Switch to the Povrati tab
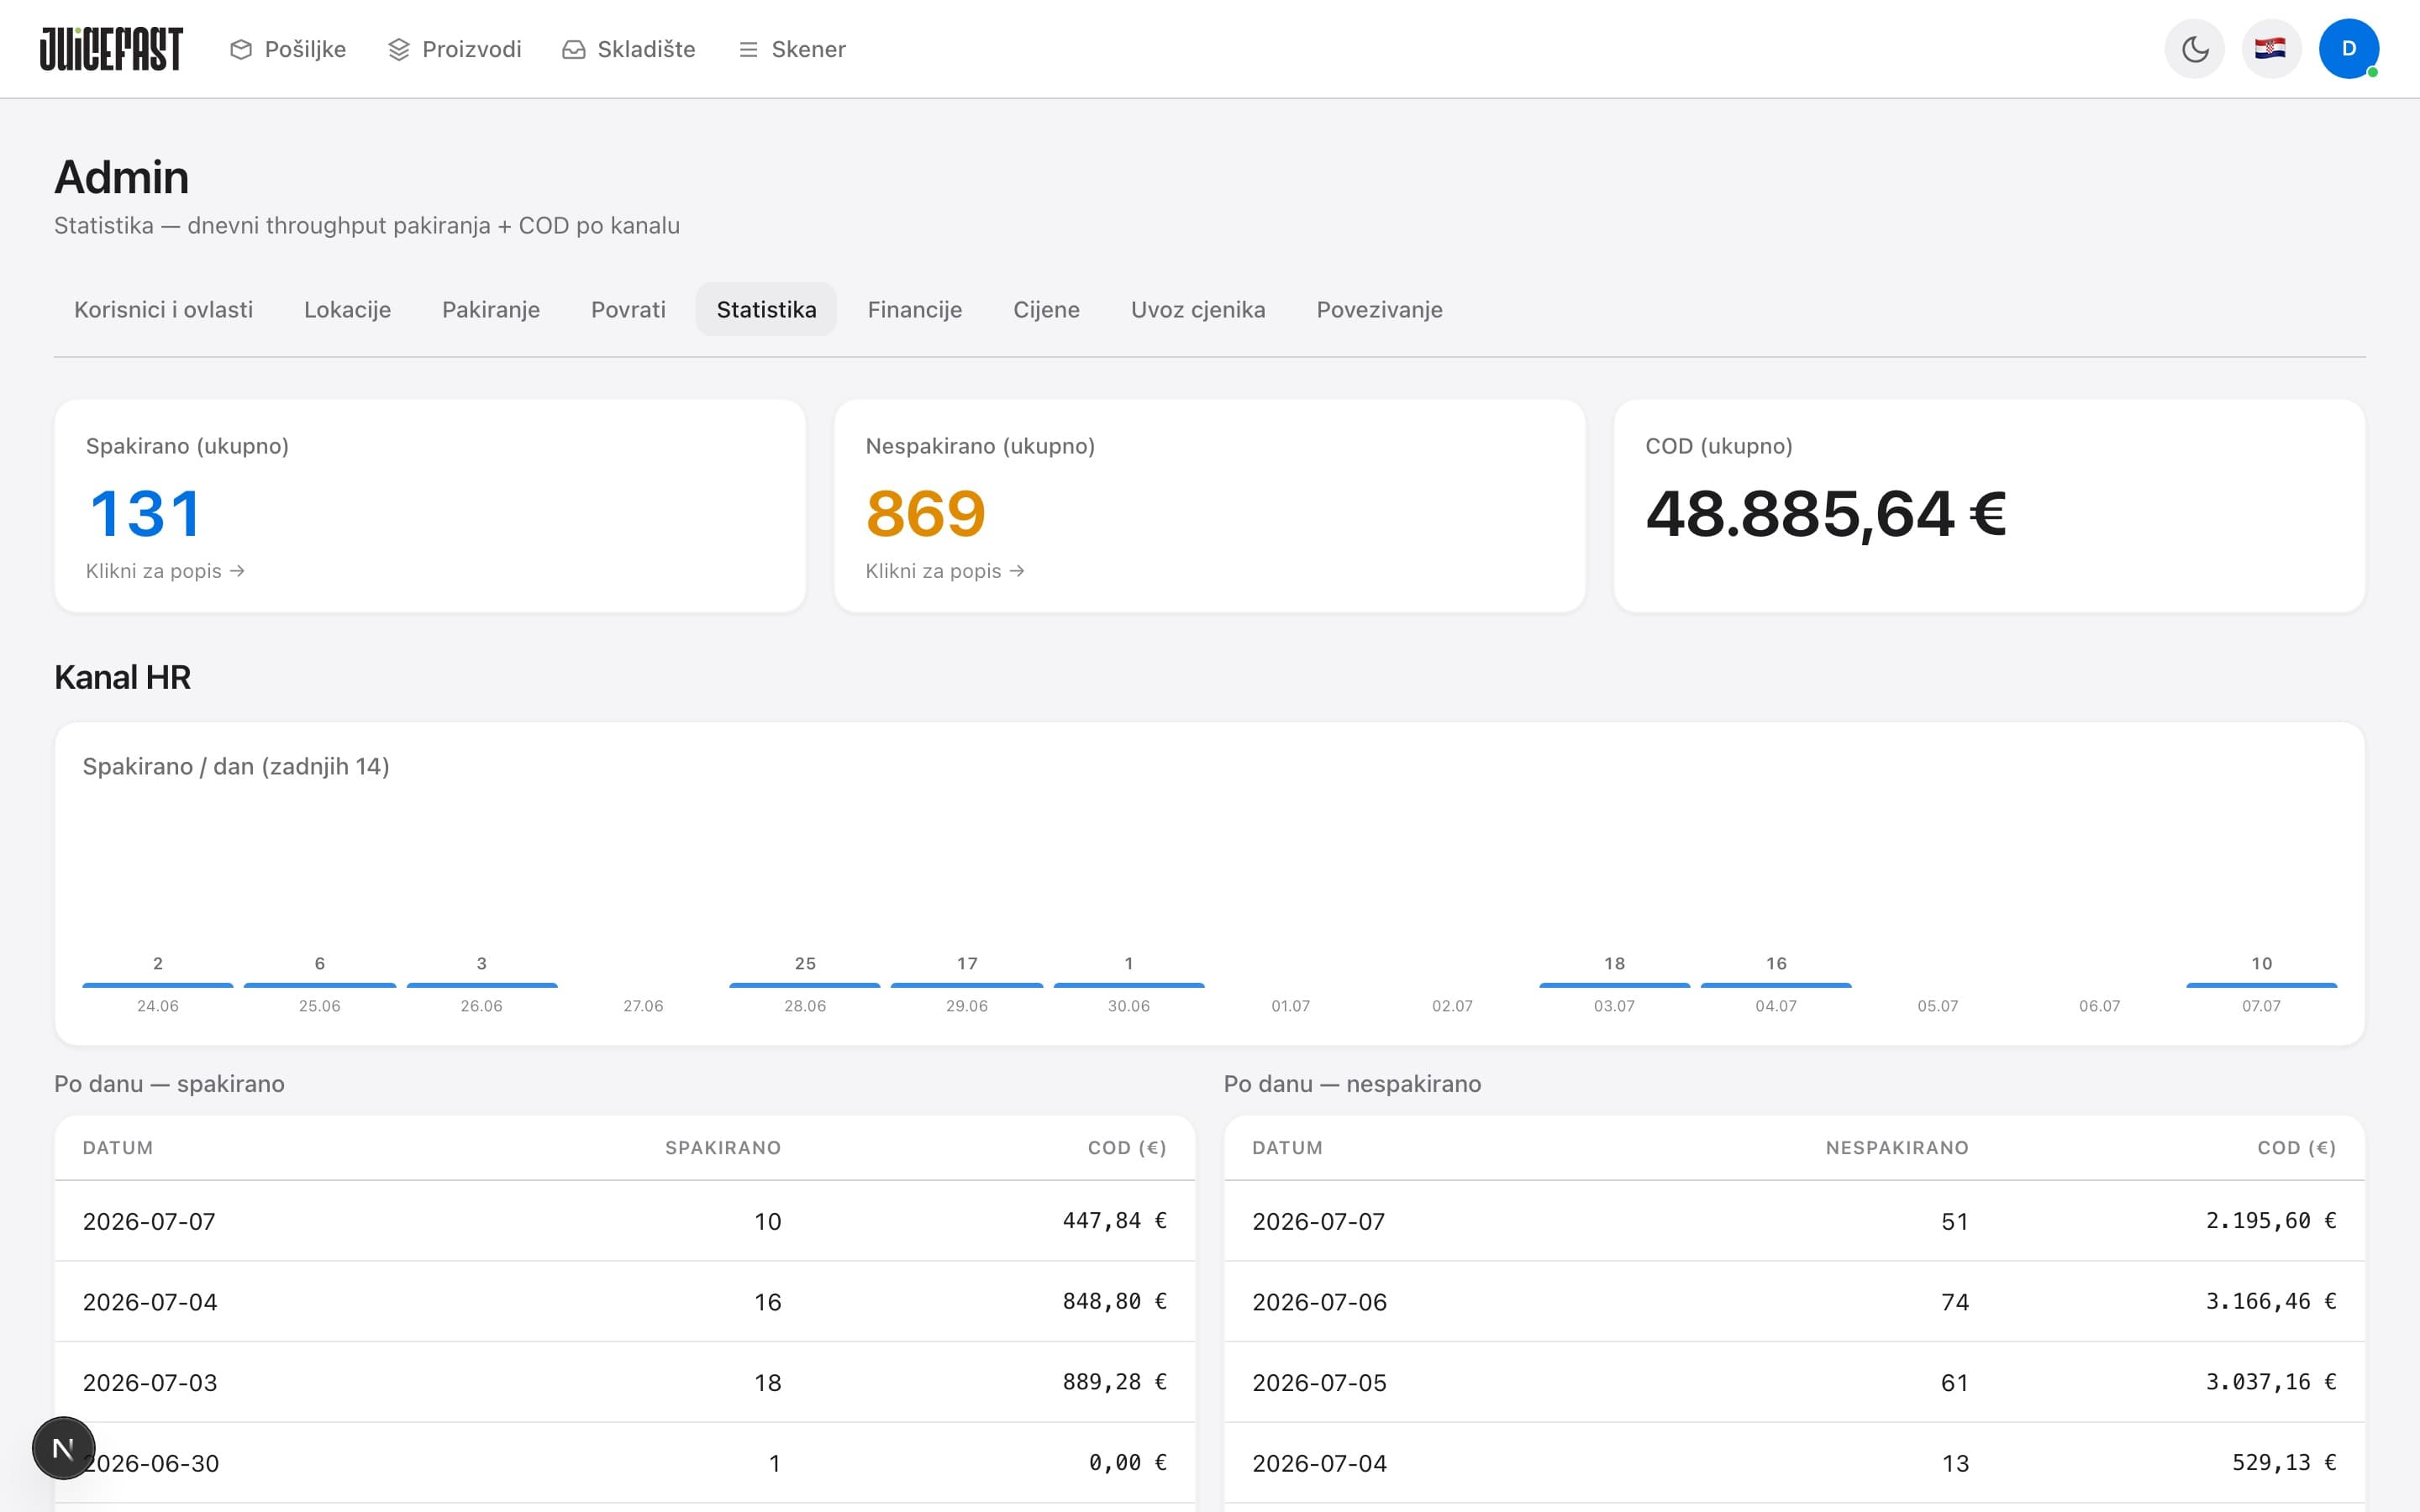The width and height of the screenshot is (2420, 1512). tap(628, 309)
